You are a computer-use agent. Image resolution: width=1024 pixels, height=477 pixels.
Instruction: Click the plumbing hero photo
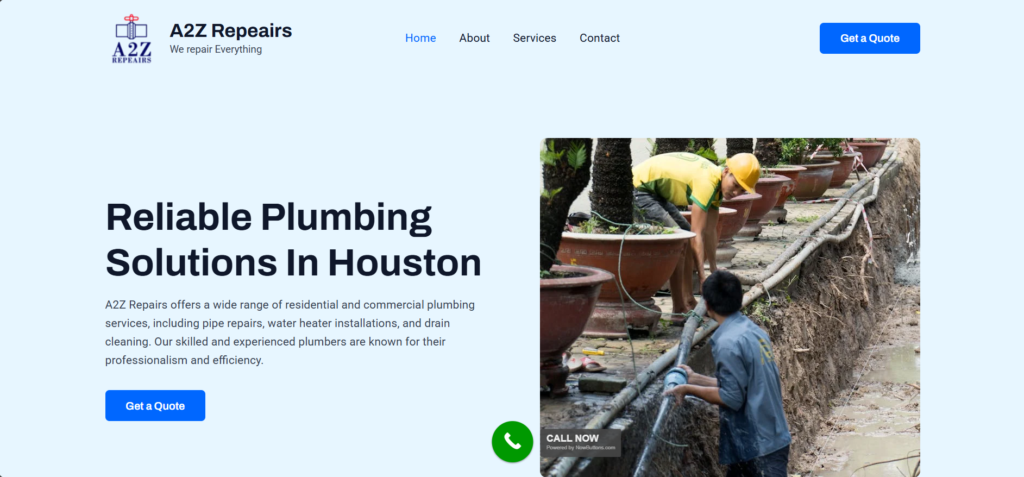[729, 307]
